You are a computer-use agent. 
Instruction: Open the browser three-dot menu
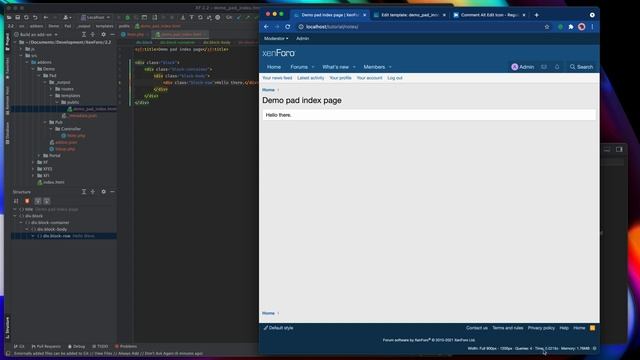(x=592, y=27)
